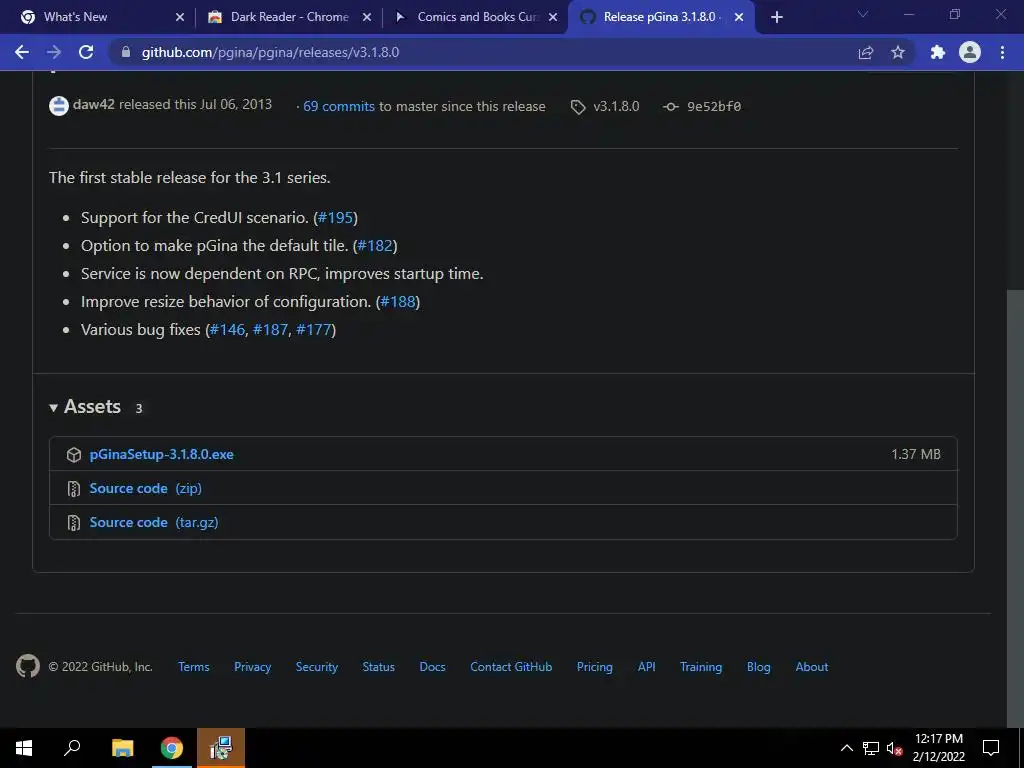Close the Release pGina 3.1.8.0 tab

pyautogui.click(x=739, y=17)
